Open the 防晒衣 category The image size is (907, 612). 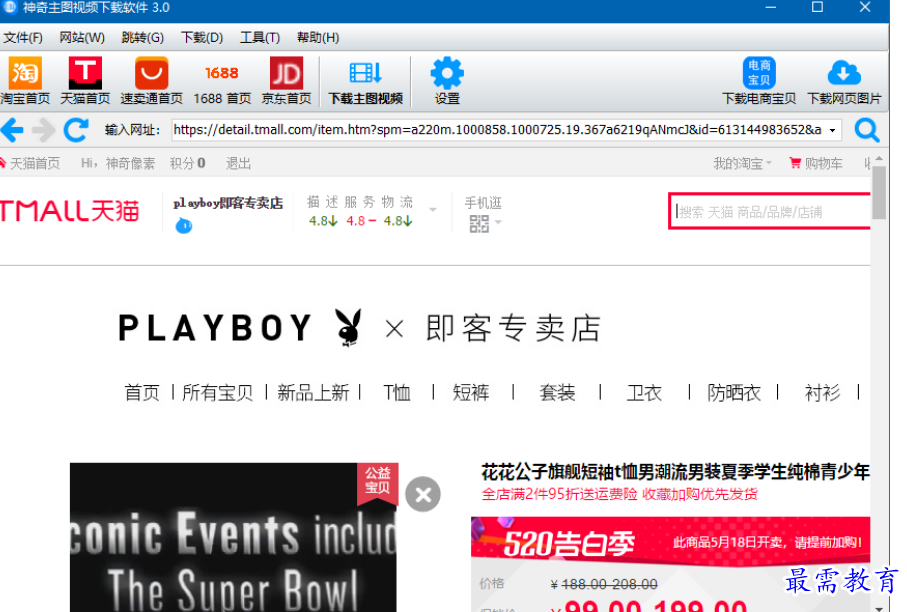734,393
